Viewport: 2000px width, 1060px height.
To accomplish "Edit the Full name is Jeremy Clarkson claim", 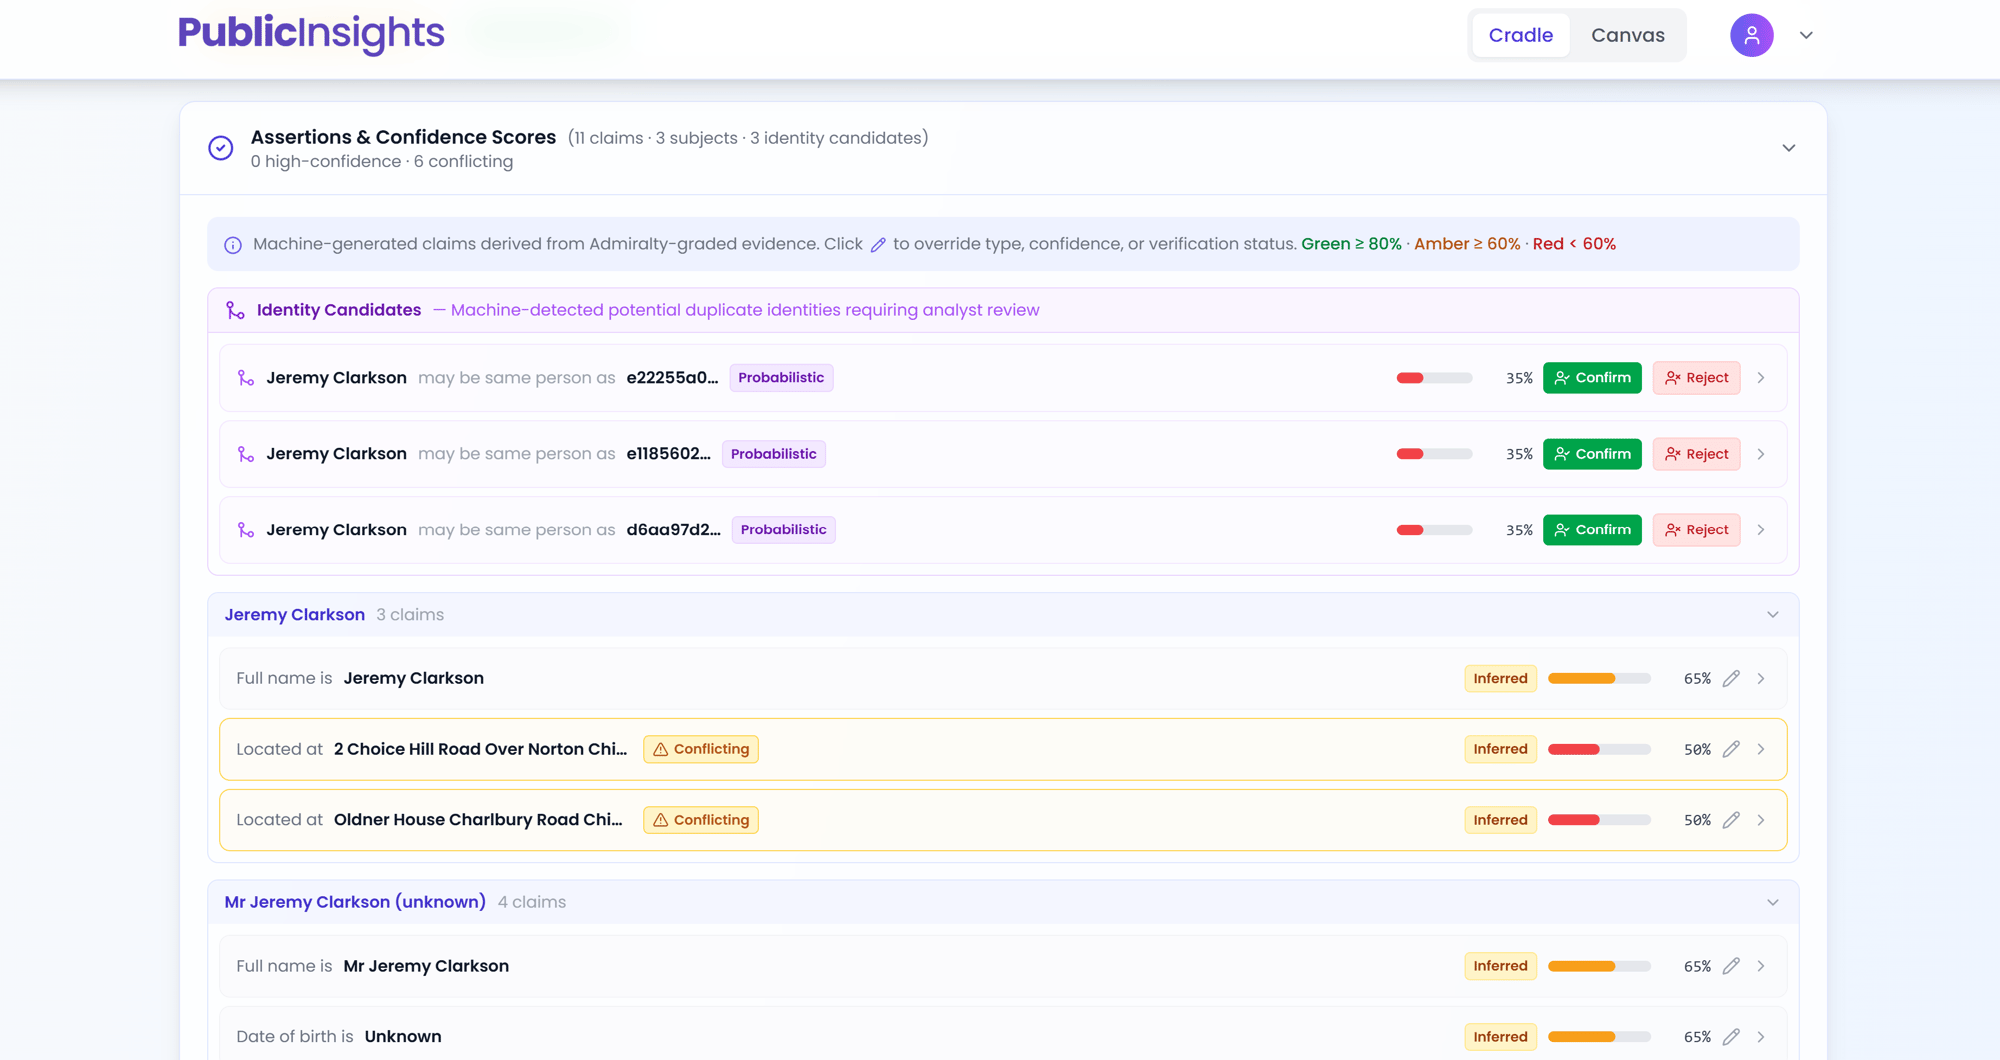I will point(1731,679).
